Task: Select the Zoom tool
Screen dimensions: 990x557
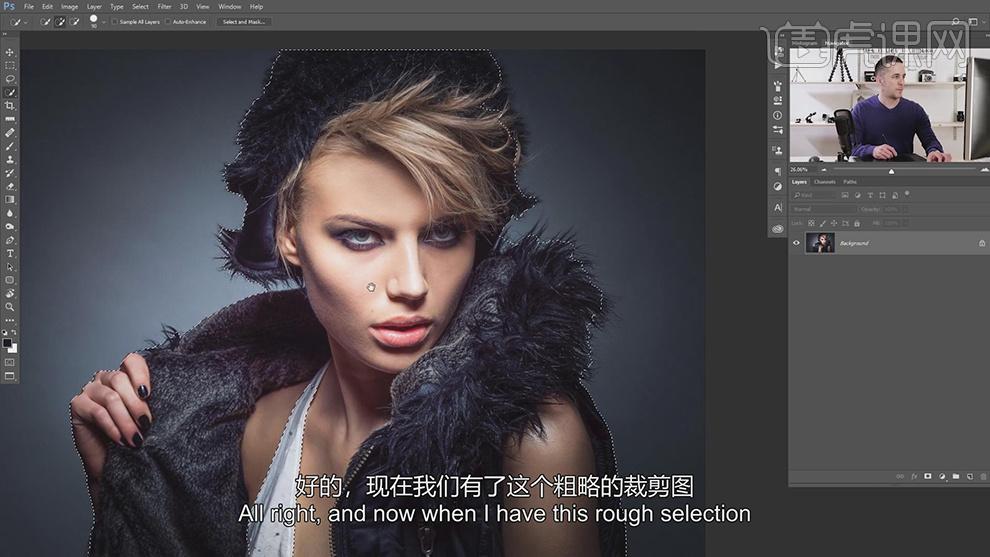Action: pyautogui.click(x=9, y=307)
